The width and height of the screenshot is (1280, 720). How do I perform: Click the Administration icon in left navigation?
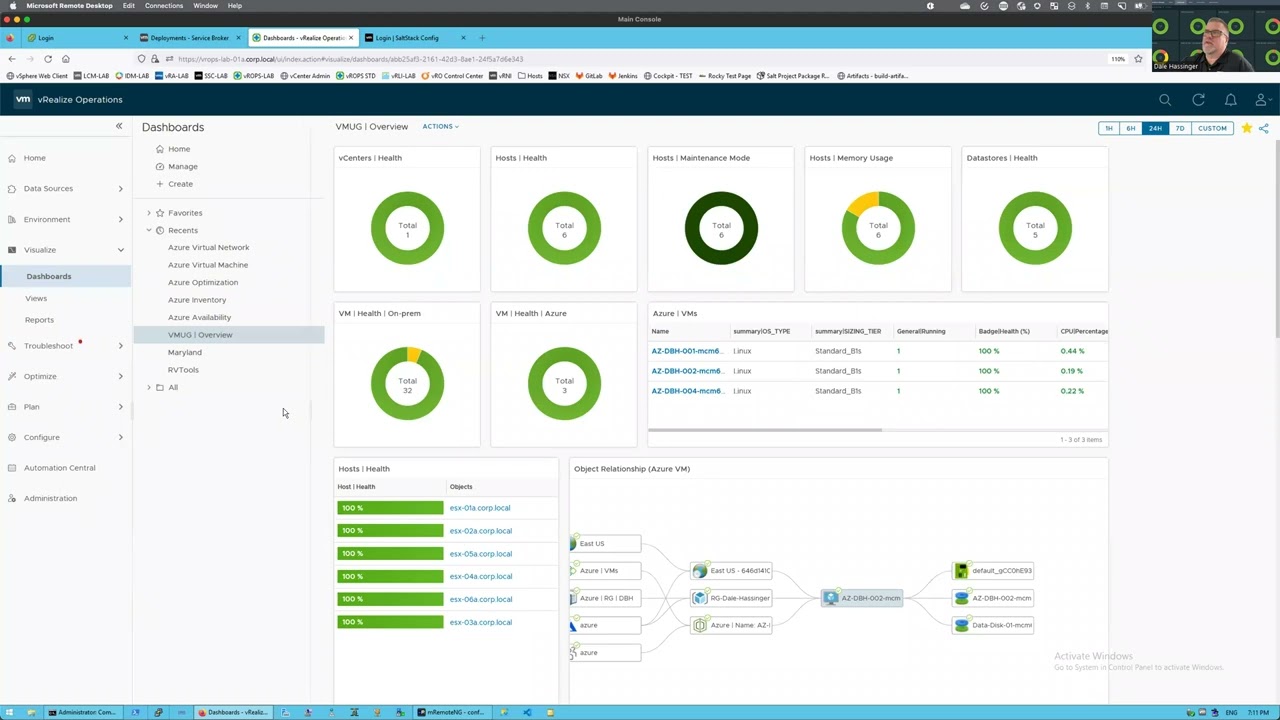click(11, 498)
